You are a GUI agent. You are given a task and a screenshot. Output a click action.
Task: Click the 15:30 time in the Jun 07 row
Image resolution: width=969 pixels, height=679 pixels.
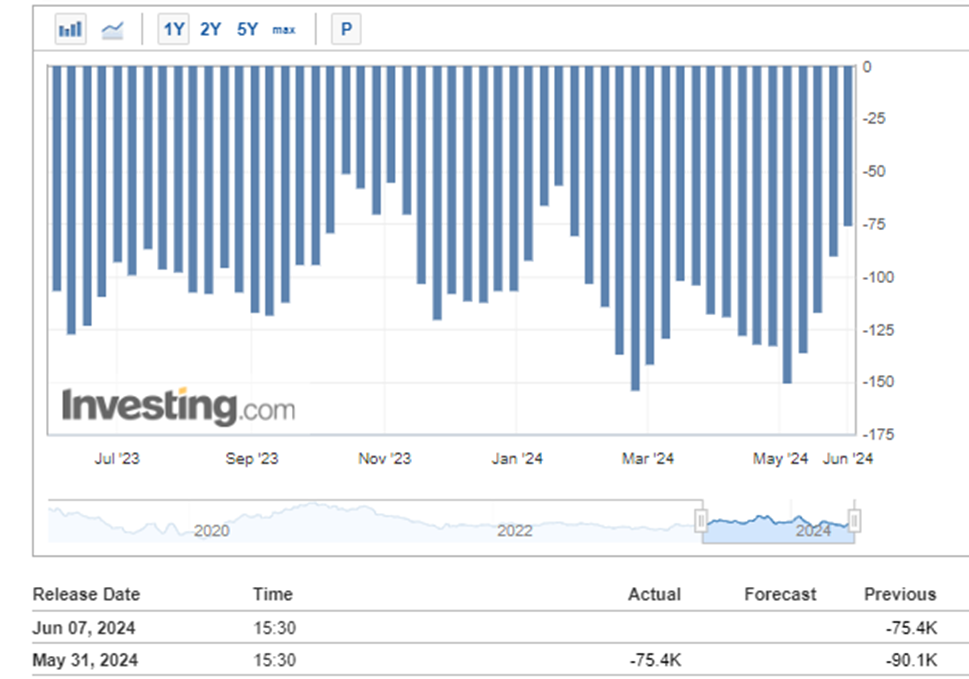(274, 628)
